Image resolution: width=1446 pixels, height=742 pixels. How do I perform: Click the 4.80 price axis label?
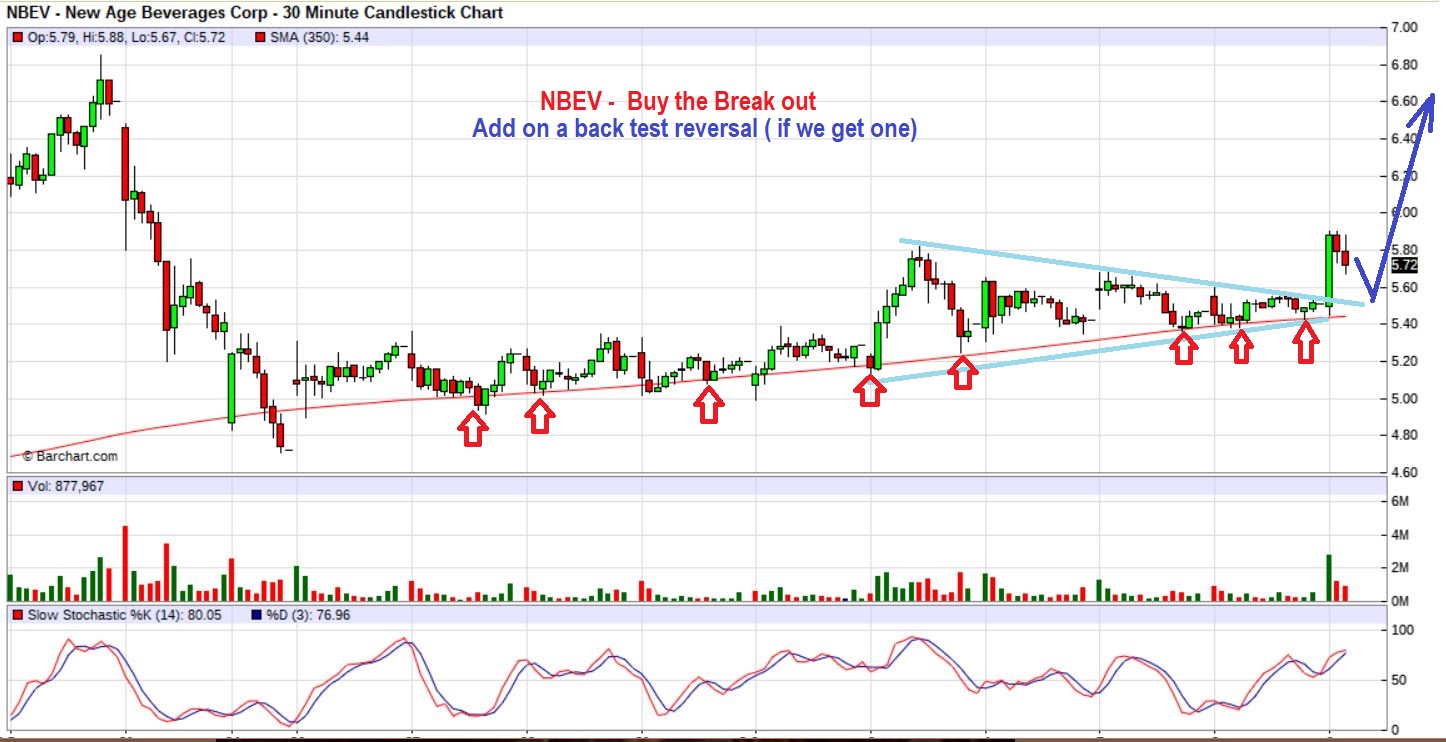(1403, 435)
